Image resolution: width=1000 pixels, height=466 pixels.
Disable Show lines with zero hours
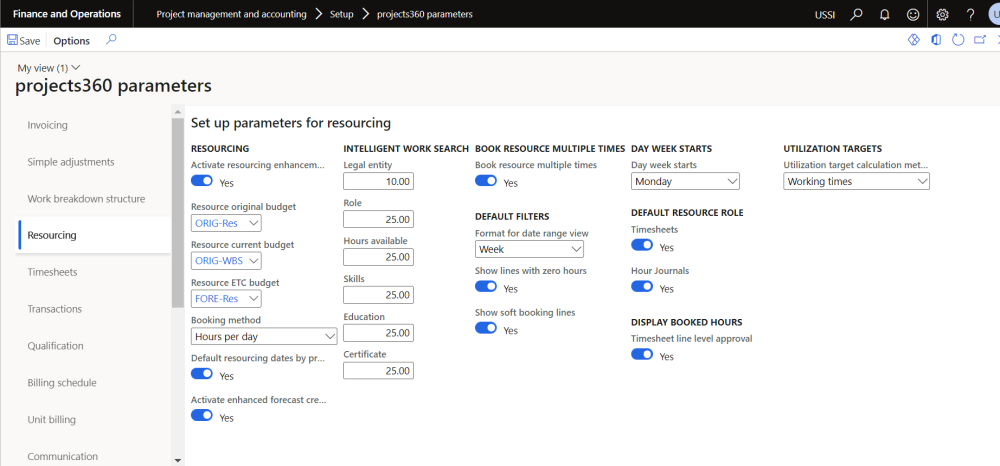coord(486,287)
